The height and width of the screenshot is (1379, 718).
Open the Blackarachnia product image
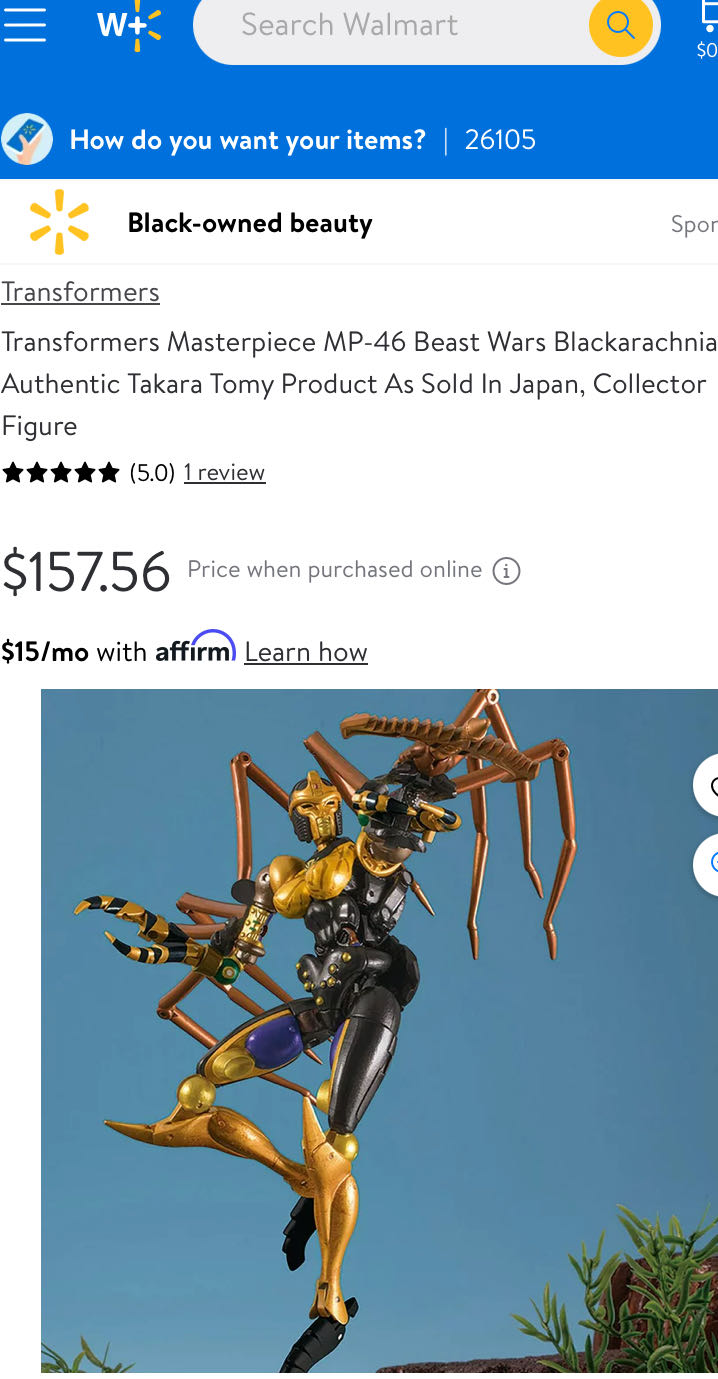click(x=379, y=1030)
